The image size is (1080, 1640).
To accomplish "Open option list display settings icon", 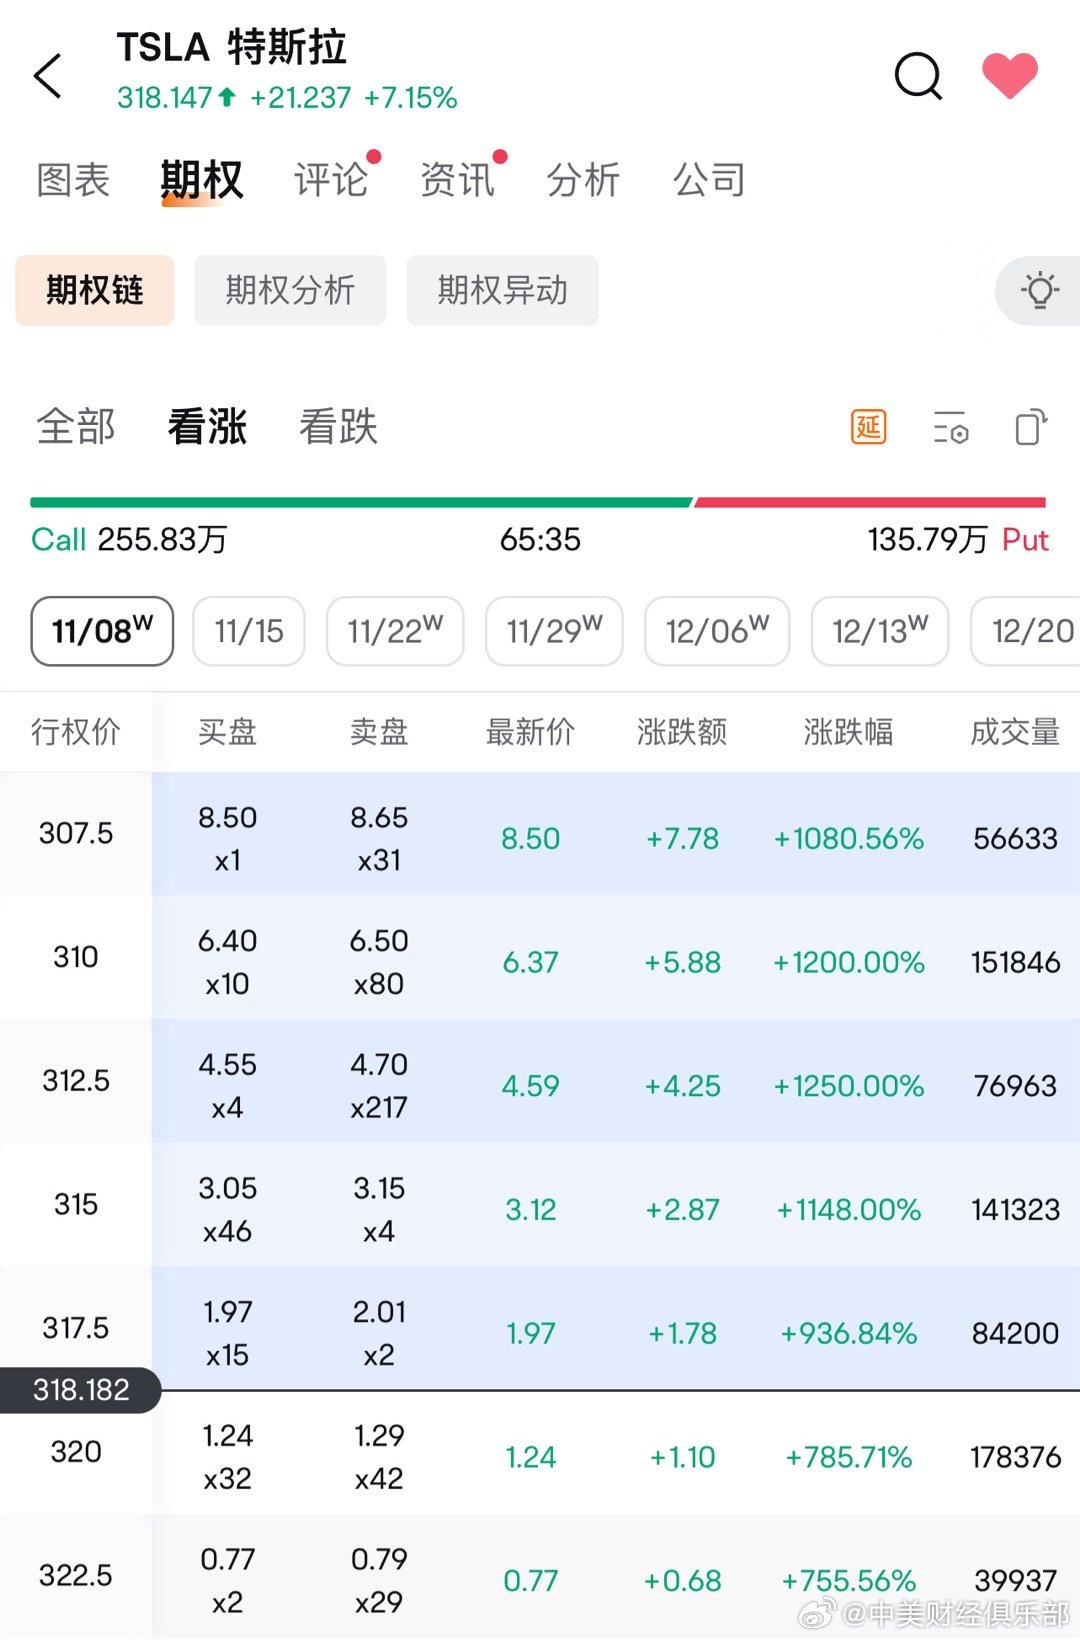I will point(950,428).
